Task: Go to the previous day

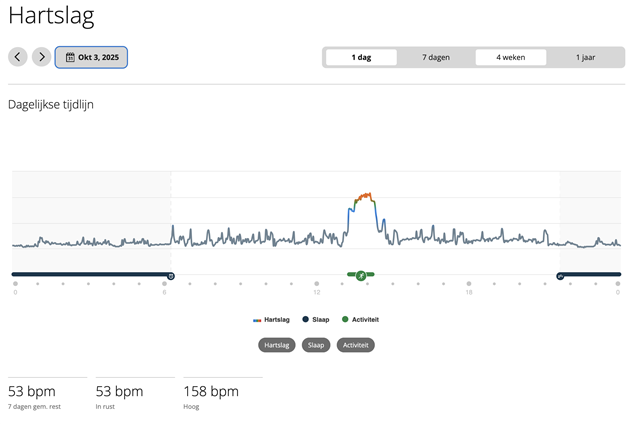Action: 18,57
